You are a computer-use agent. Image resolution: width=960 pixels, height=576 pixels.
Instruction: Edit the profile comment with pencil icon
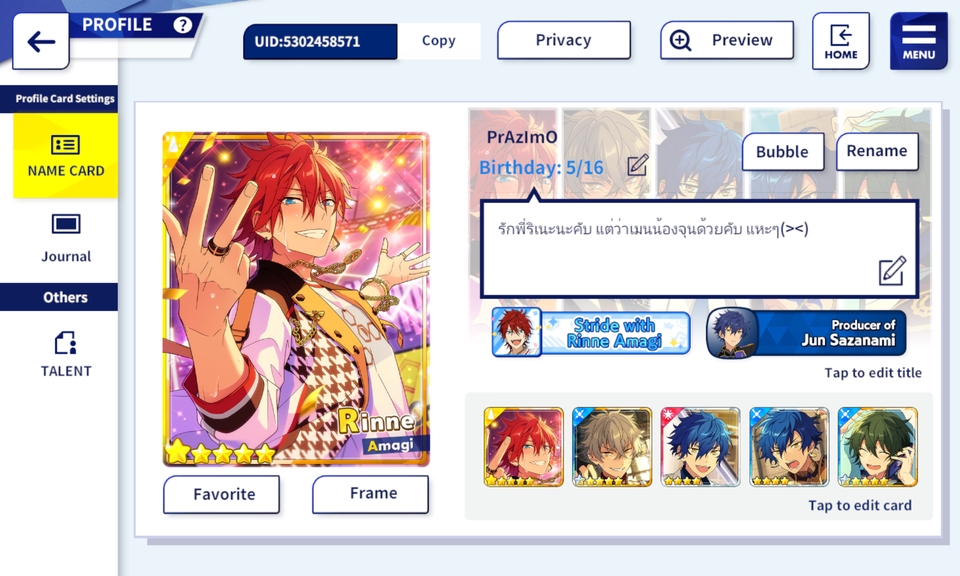coord(891,271)
